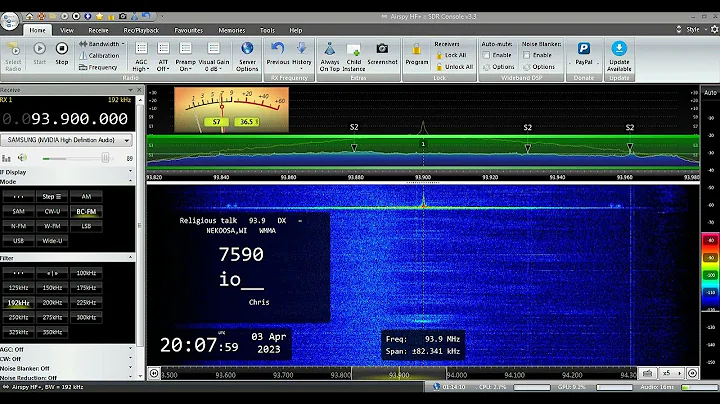The height and width of the screenshot is (404, 720).
Task: Zoom out waterfall with left magnifier icon
Action: 154,373
